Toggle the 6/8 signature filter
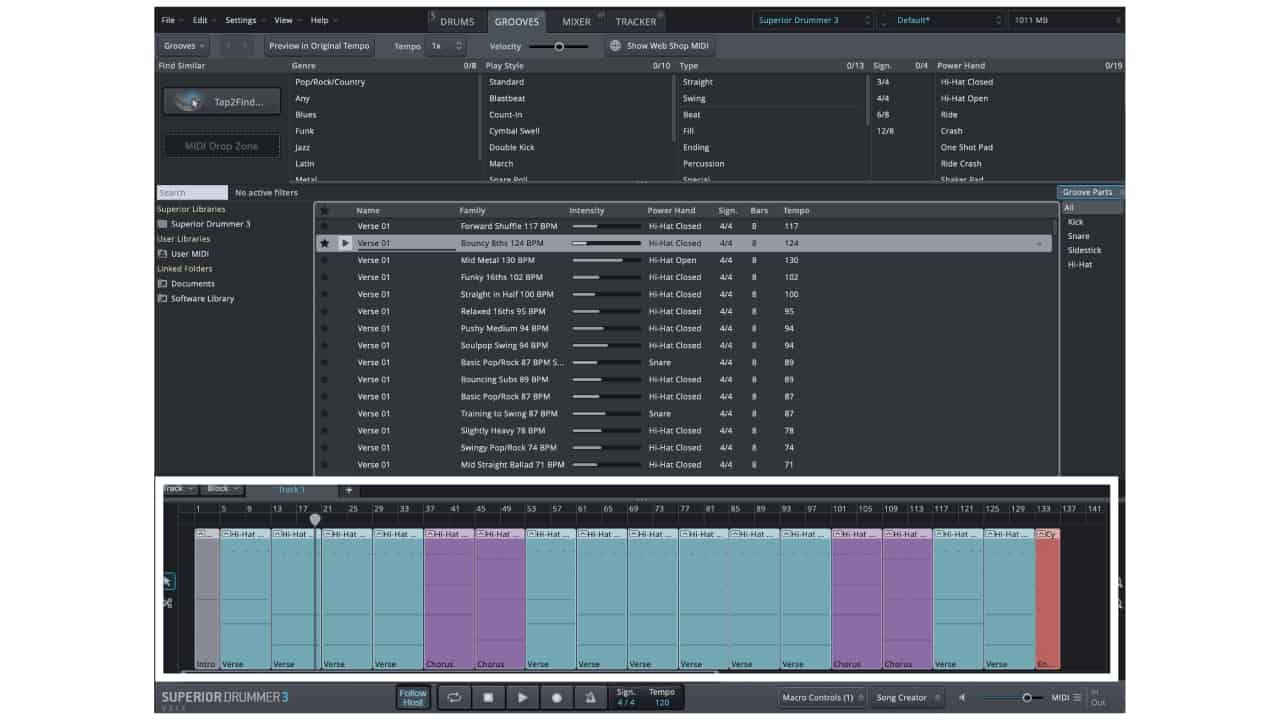The height and width of the screenshot is (720, 1280). click(883, 115)
